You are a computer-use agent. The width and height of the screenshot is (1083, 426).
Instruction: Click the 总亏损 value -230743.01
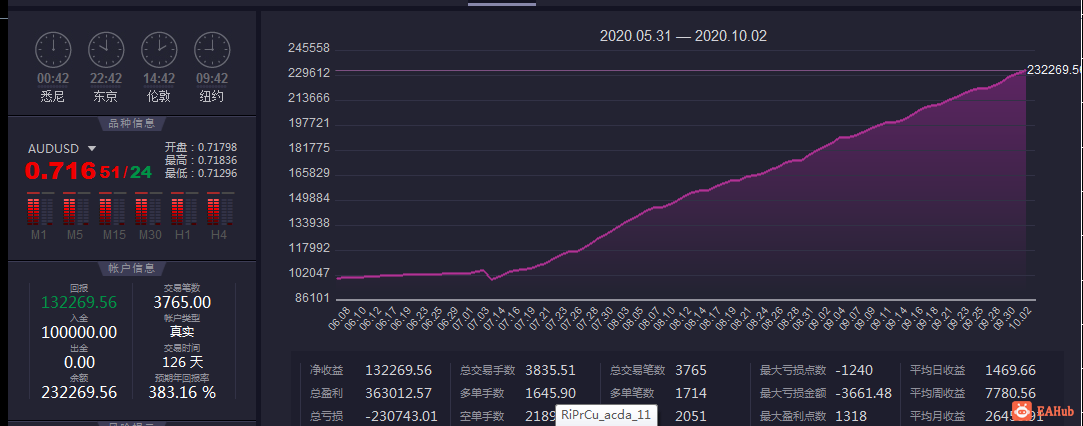click(401, 416)
